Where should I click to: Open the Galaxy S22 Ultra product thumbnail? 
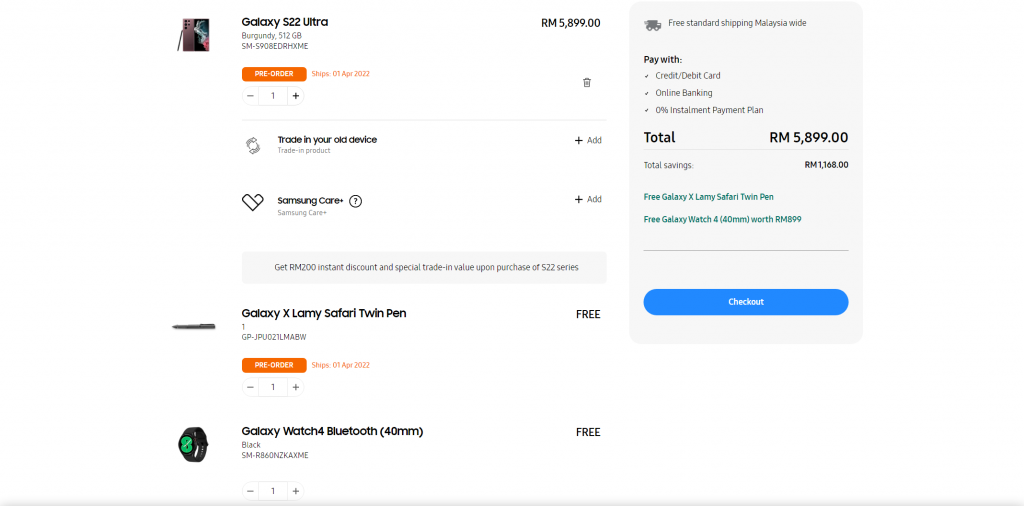(192, 35)
